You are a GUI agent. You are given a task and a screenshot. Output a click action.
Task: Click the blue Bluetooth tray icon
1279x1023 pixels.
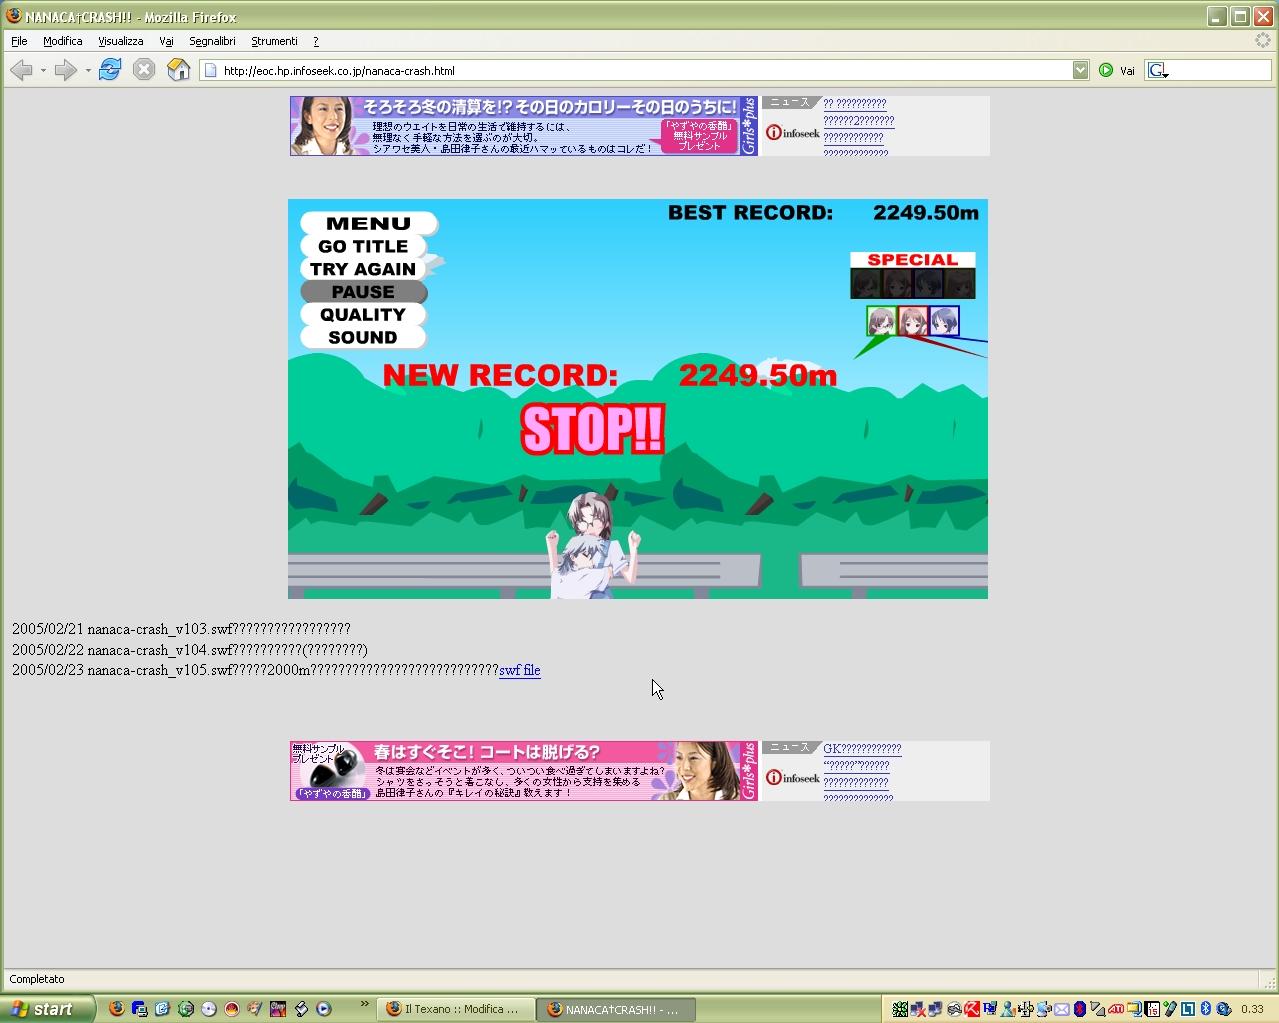click(x=1206, y=1009)
